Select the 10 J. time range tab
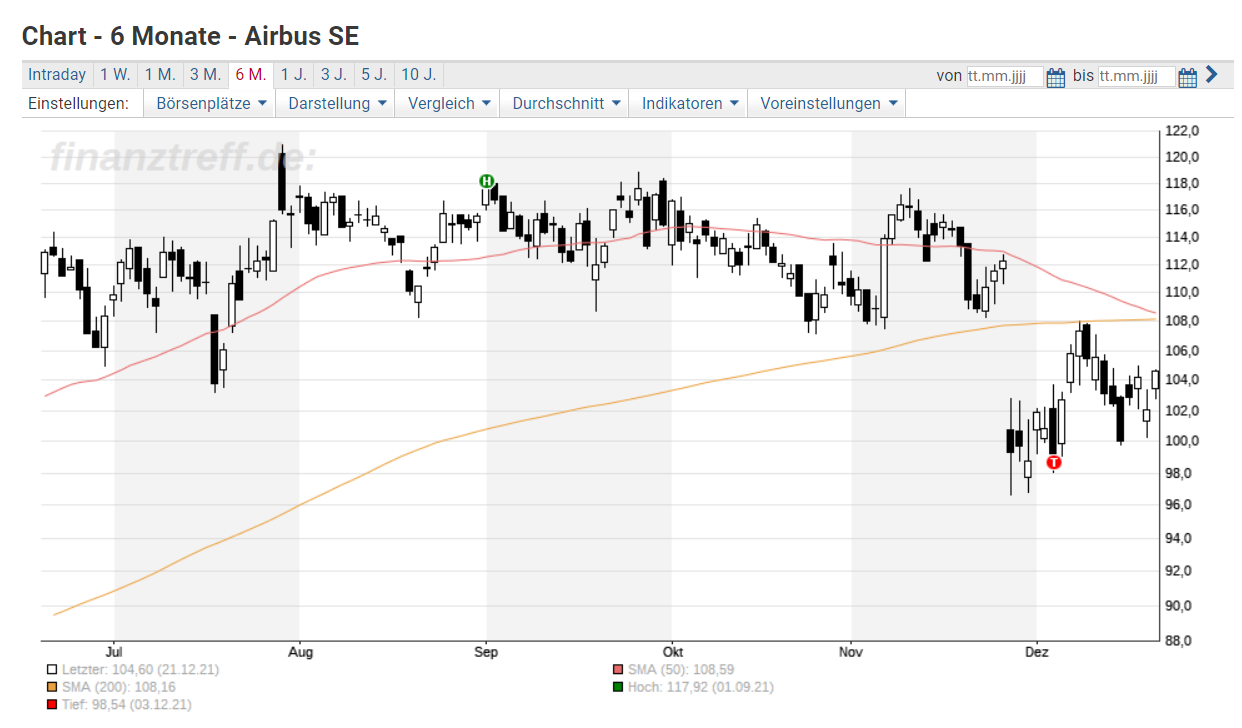 click(418, 75)
